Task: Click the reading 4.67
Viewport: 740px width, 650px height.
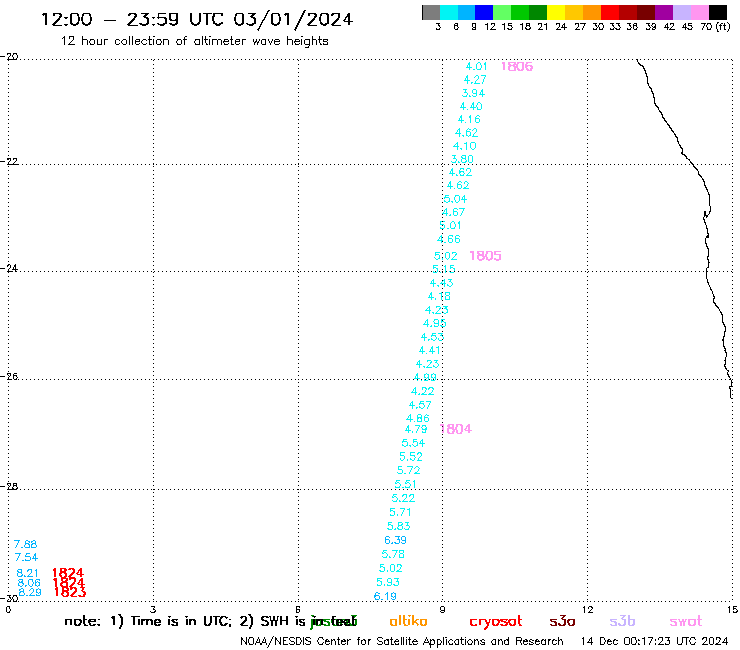Action: pyautogui.click(x=454, y=212)
